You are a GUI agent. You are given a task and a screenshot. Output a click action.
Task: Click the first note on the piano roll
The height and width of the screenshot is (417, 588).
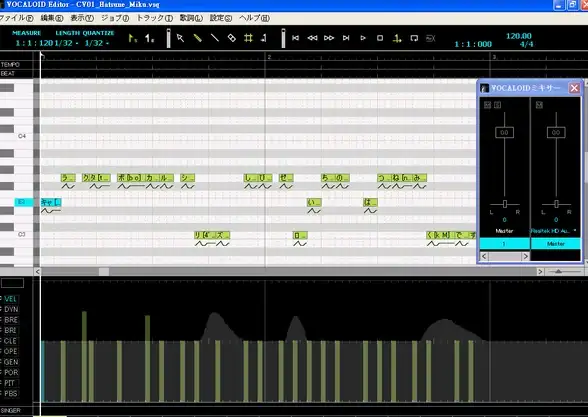(51, 202)
